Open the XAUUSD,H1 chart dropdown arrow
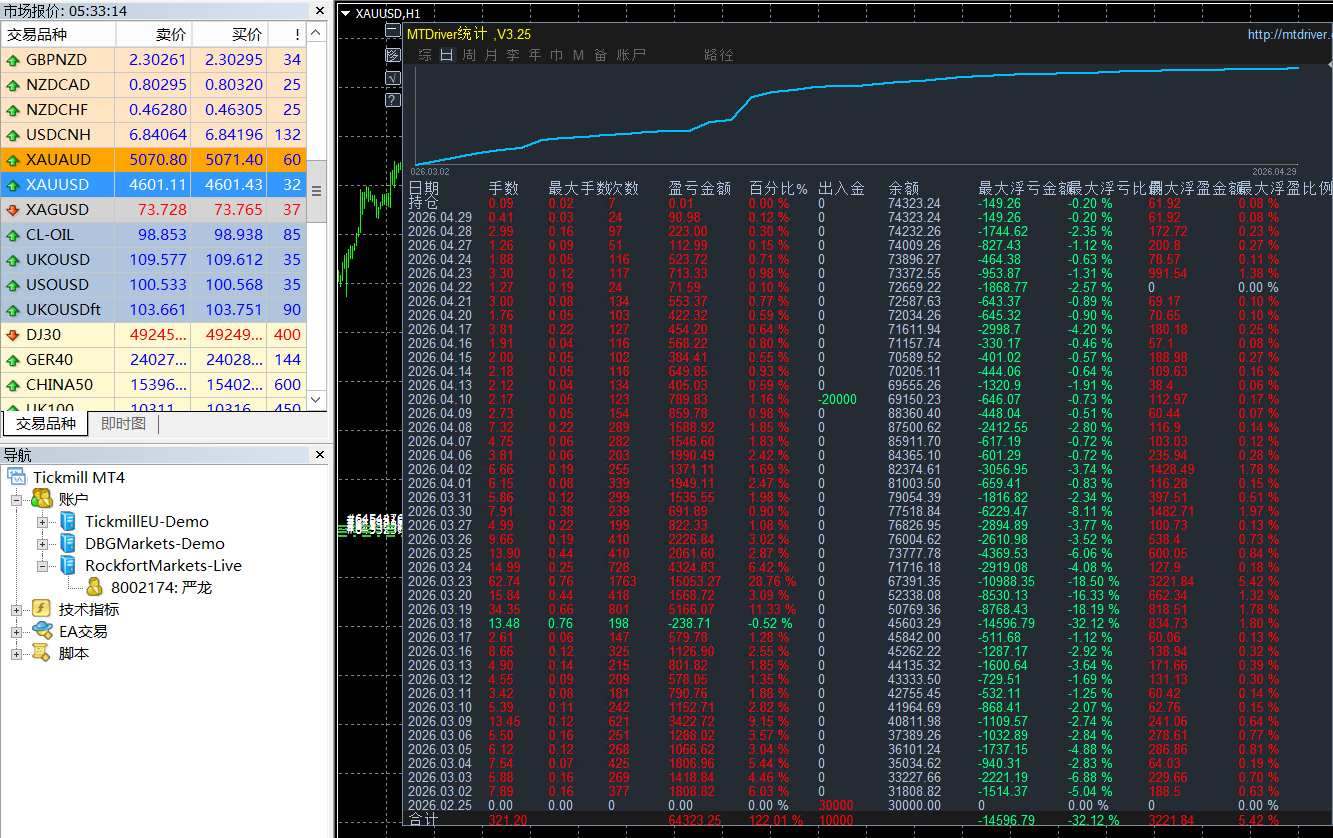1333x838 pixels. tap(345, 13)
